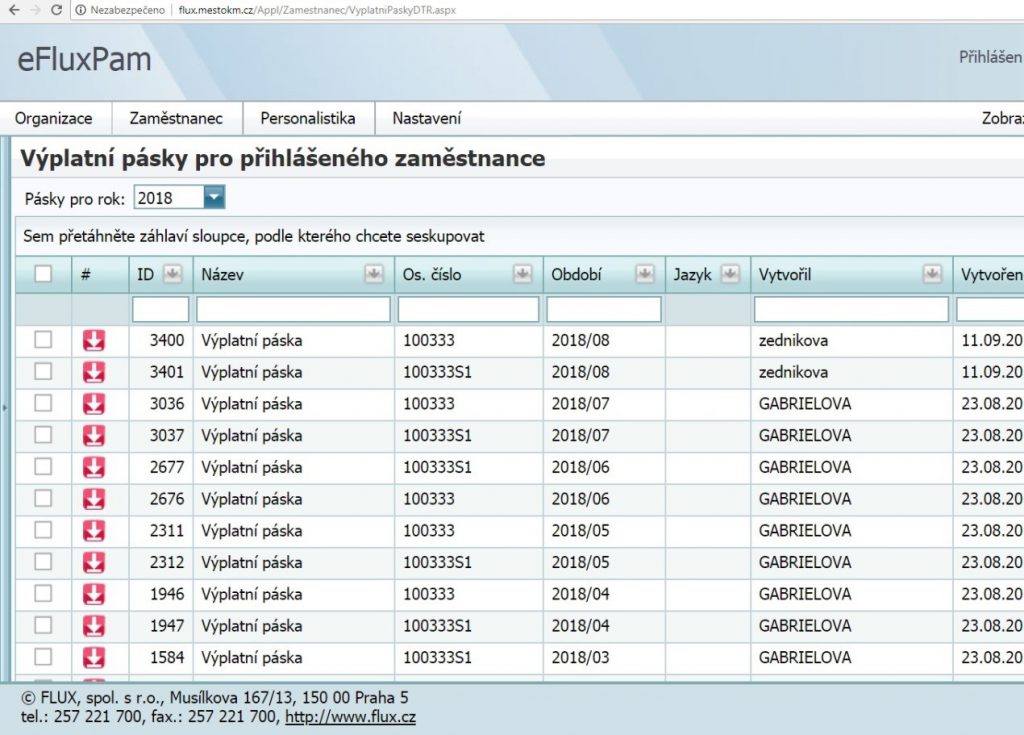1024x735 pixels.
Task: Download payslip with ID 1946
Action: pos(93,594)
